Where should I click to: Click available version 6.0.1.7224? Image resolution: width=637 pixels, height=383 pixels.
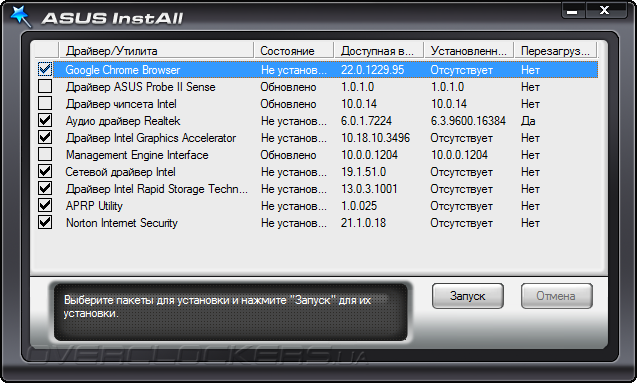tap(366, 121)
